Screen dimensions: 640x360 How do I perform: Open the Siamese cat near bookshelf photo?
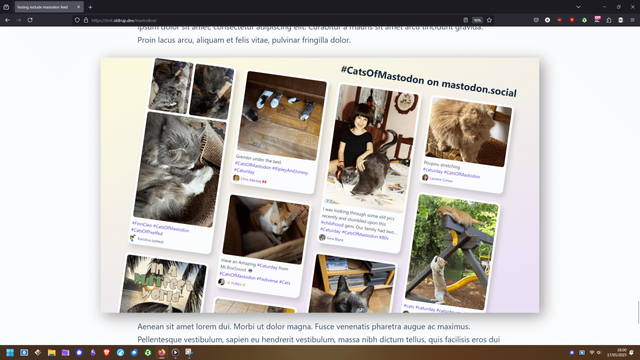click(x=352, y=284)
